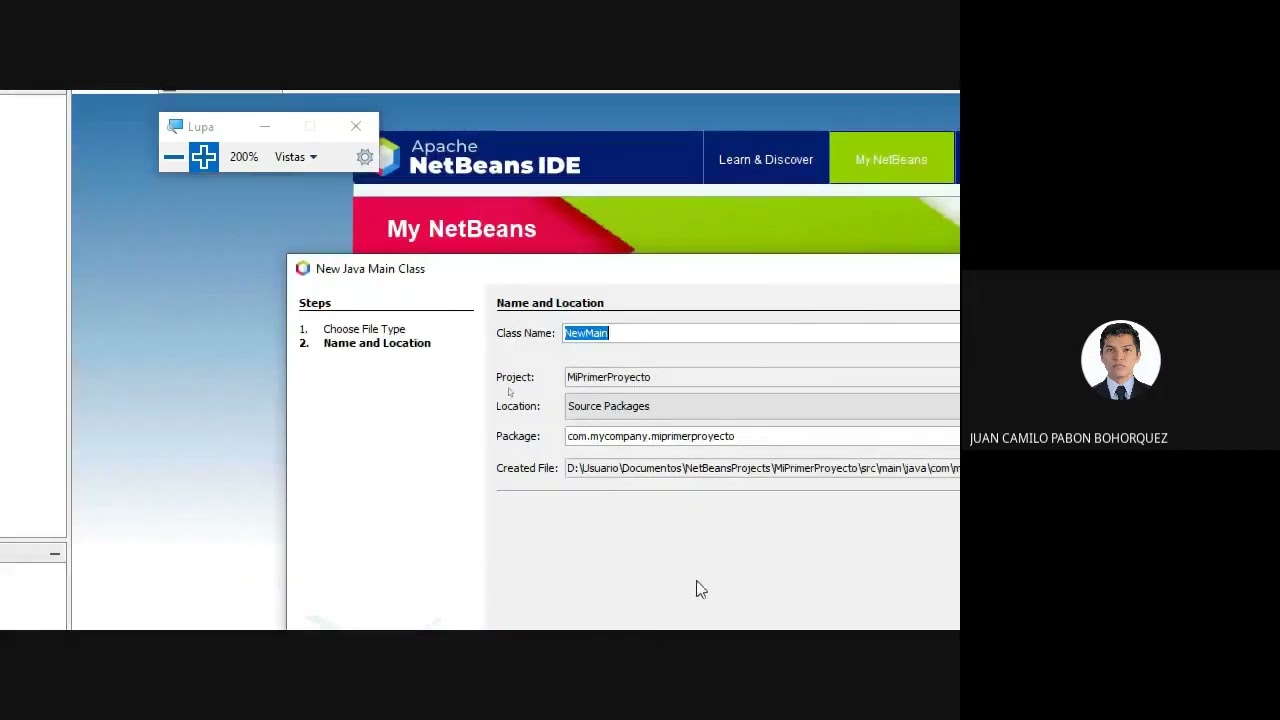This screenshot has width=1280, height=720.
Task: Open the Vistas dropdown in Lupa
Action: pyautogui.click(x=296, y=157)
